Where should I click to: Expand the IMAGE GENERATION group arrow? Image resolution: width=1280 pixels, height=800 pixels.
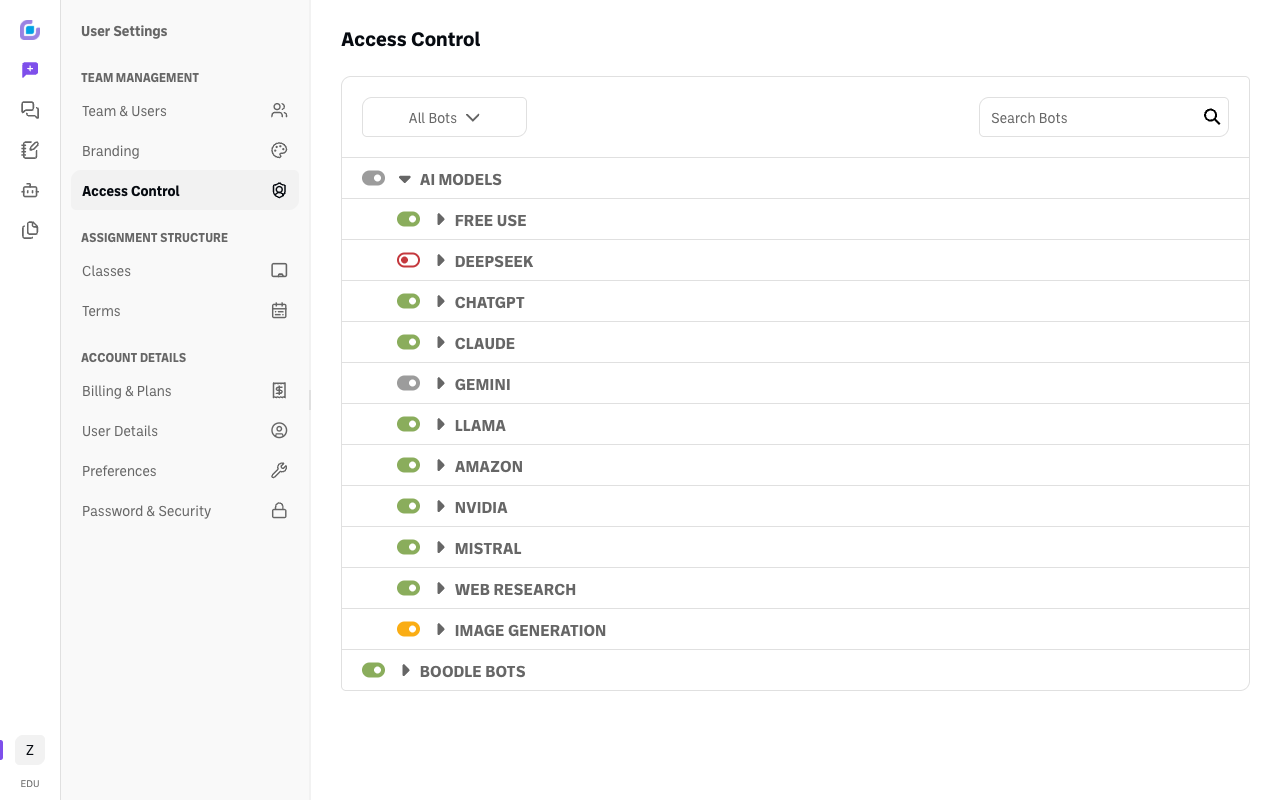[x=440, y=629]
